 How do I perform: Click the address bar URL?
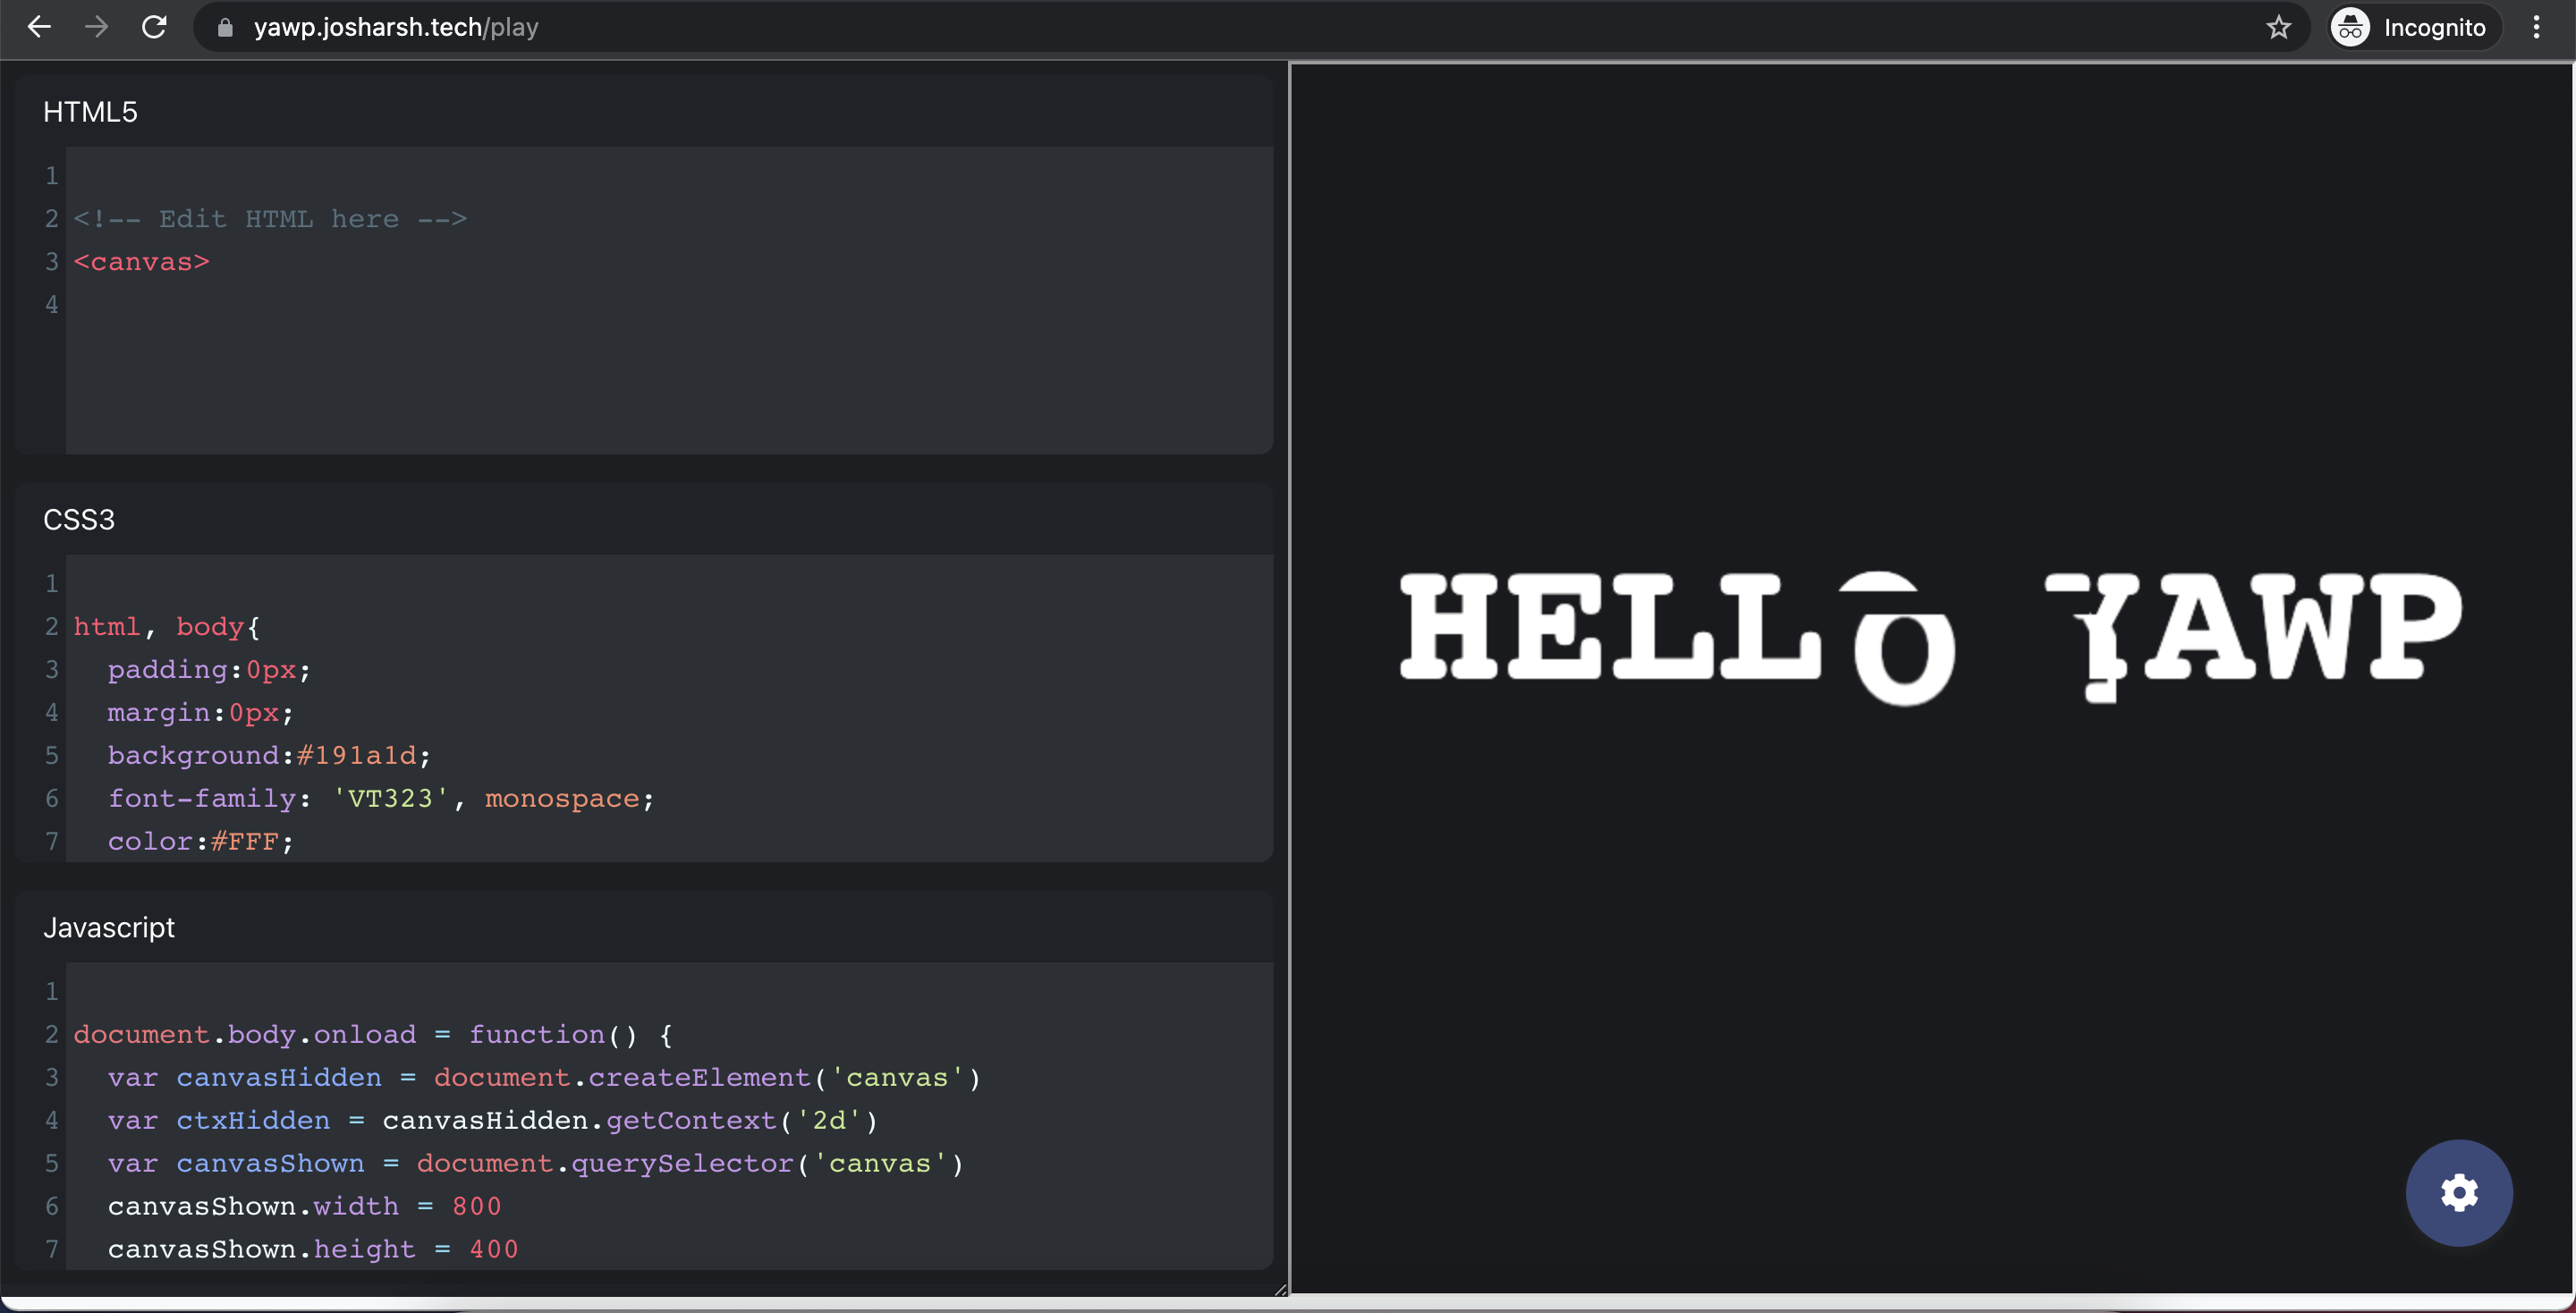tap(396, 27)
